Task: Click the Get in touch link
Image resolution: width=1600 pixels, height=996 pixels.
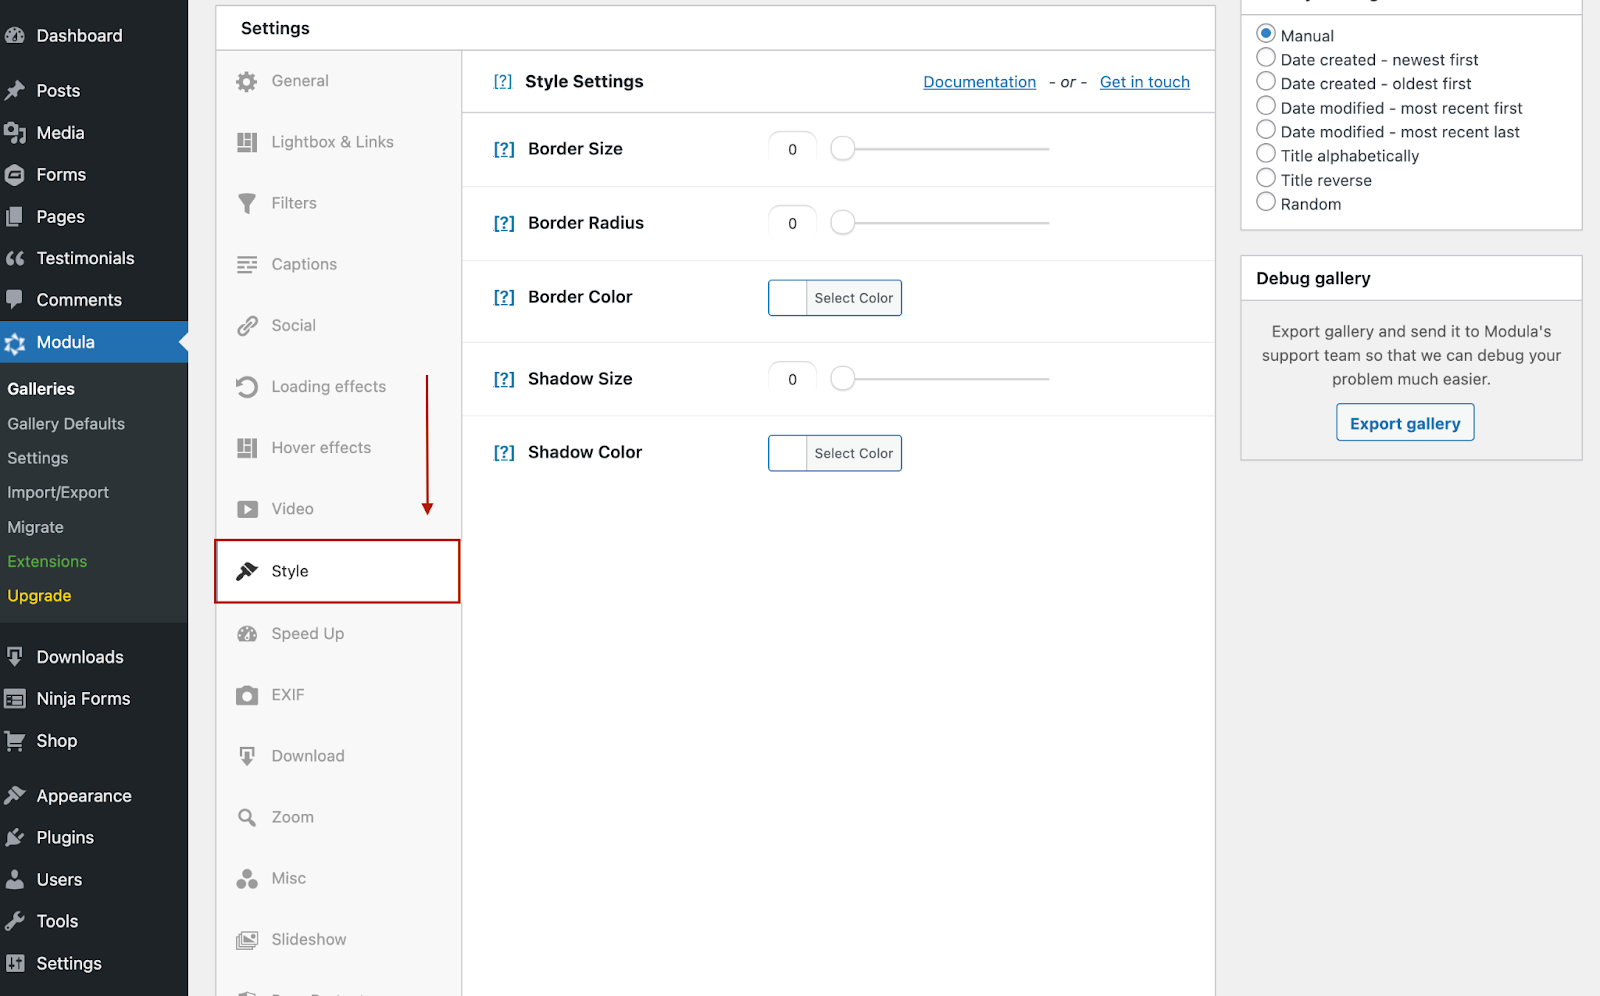Action: click(1145, 82)
